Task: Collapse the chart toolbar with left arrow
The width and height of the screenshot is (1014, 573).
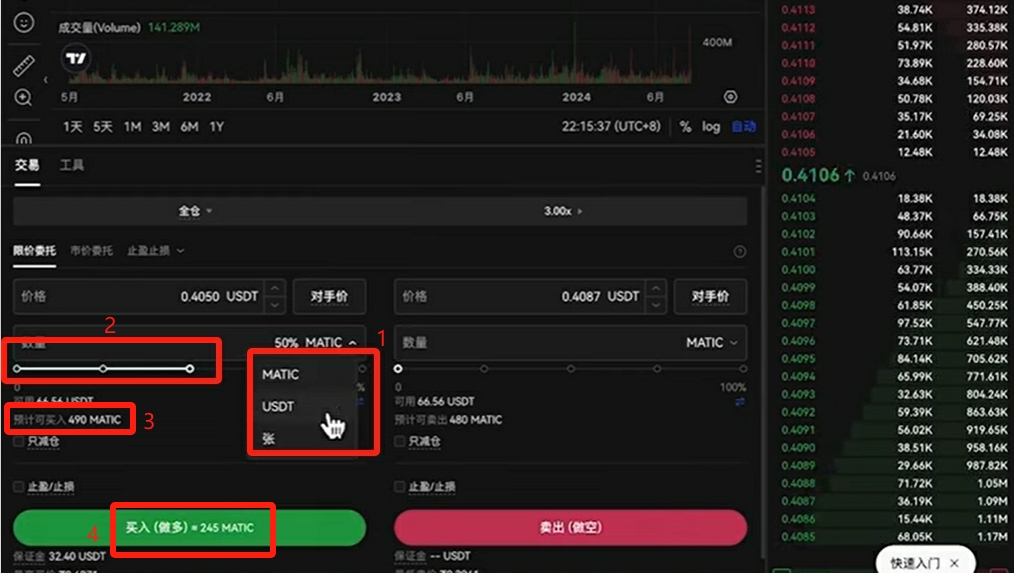Action: coord(45,80)
